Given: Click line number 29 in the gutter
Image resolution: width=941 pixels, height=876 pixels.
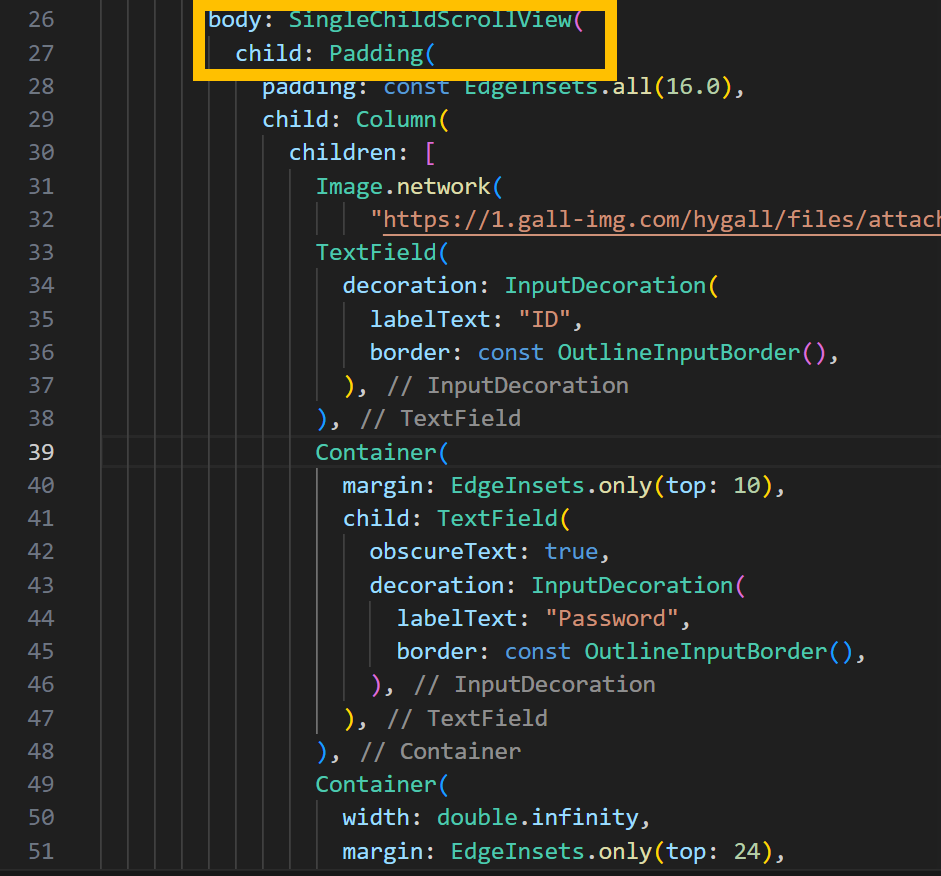Looking at the screenshot, I should click(41, 119).
